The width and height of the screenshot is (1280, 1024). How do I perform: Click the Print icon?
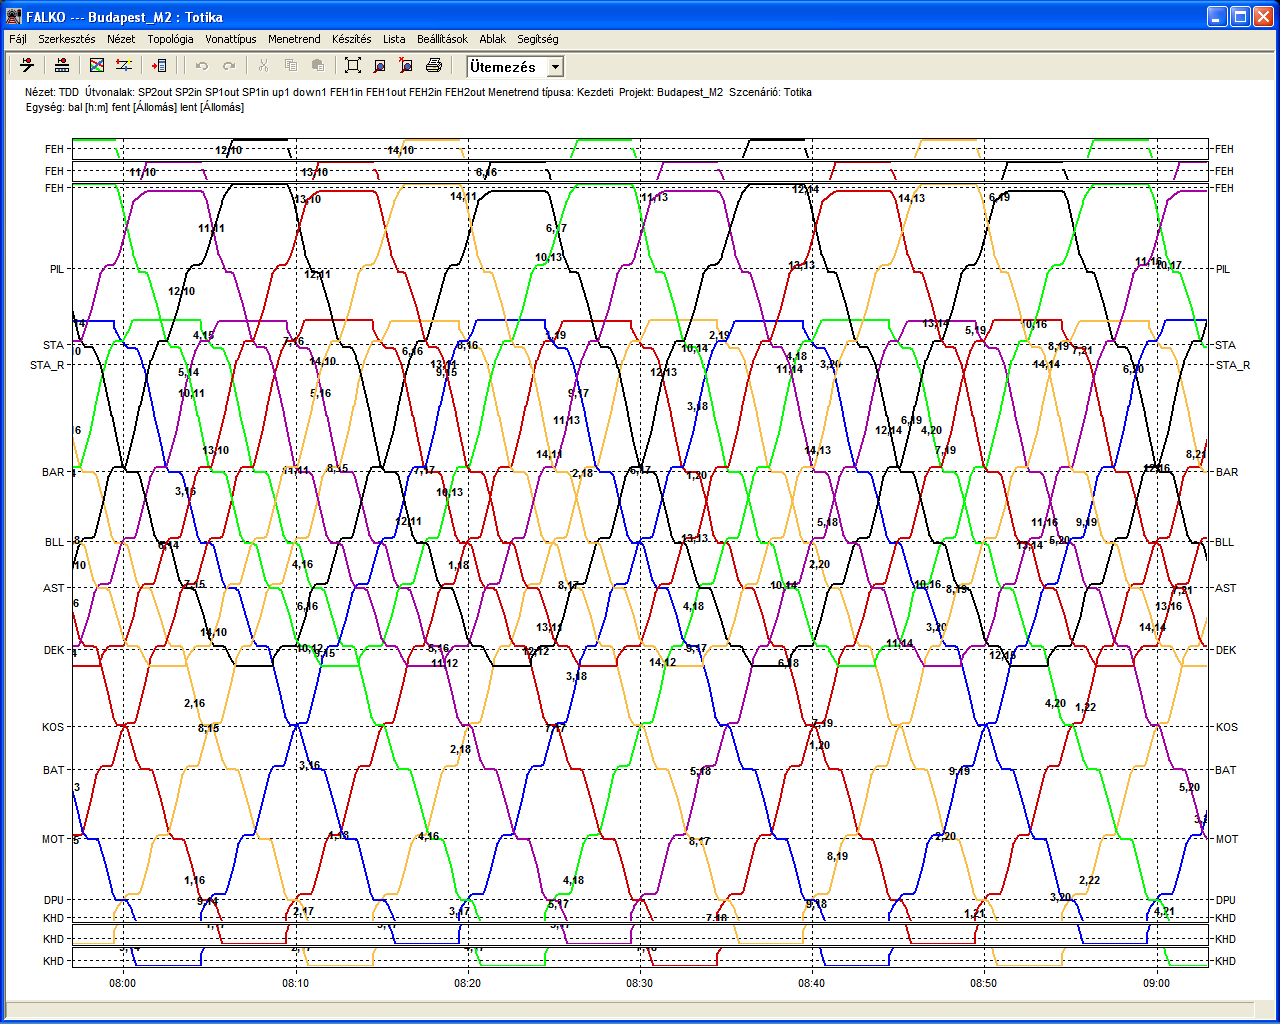point(434,66)
